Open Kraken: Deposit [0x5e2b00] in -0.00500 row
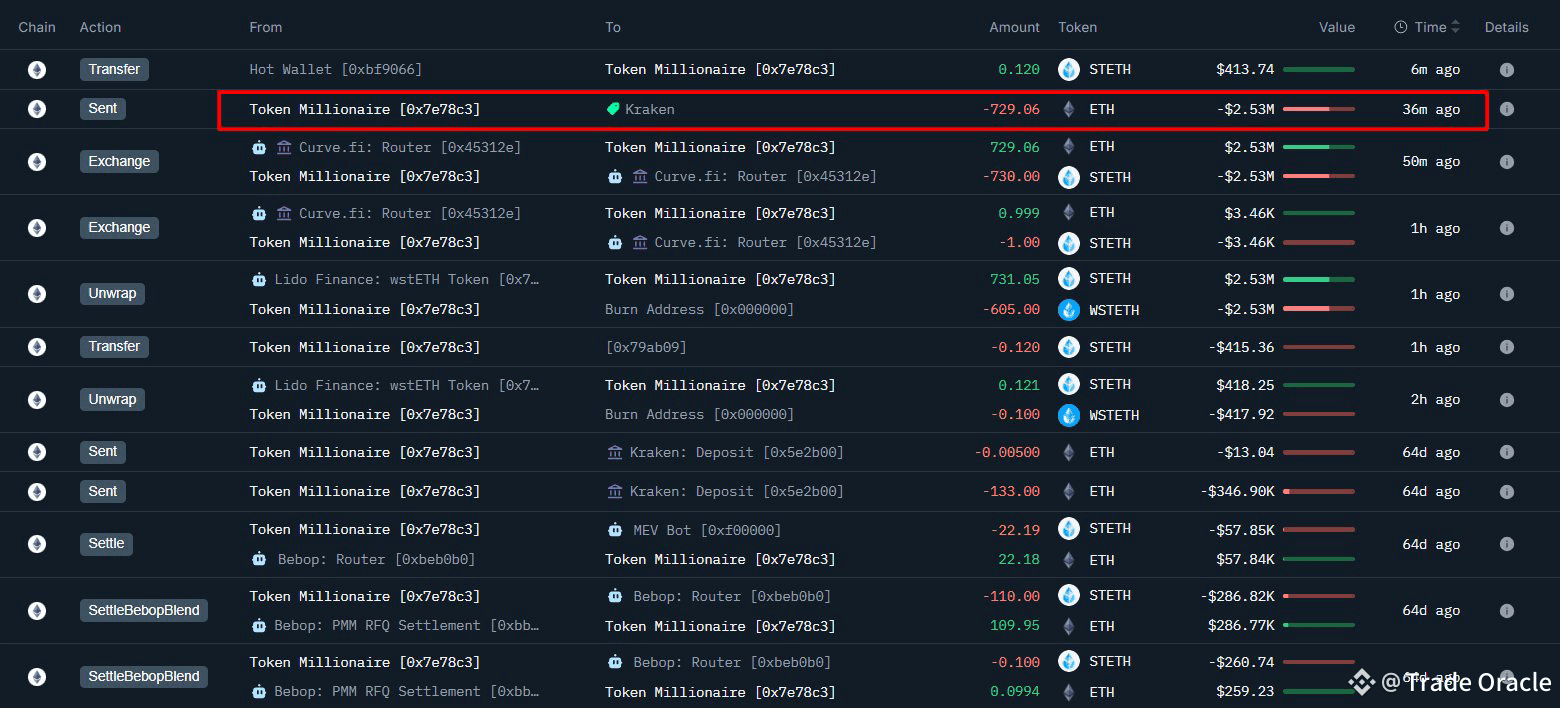Image resolution: width=1560 pixels, height=708 pixels. (x=737, y=453)
